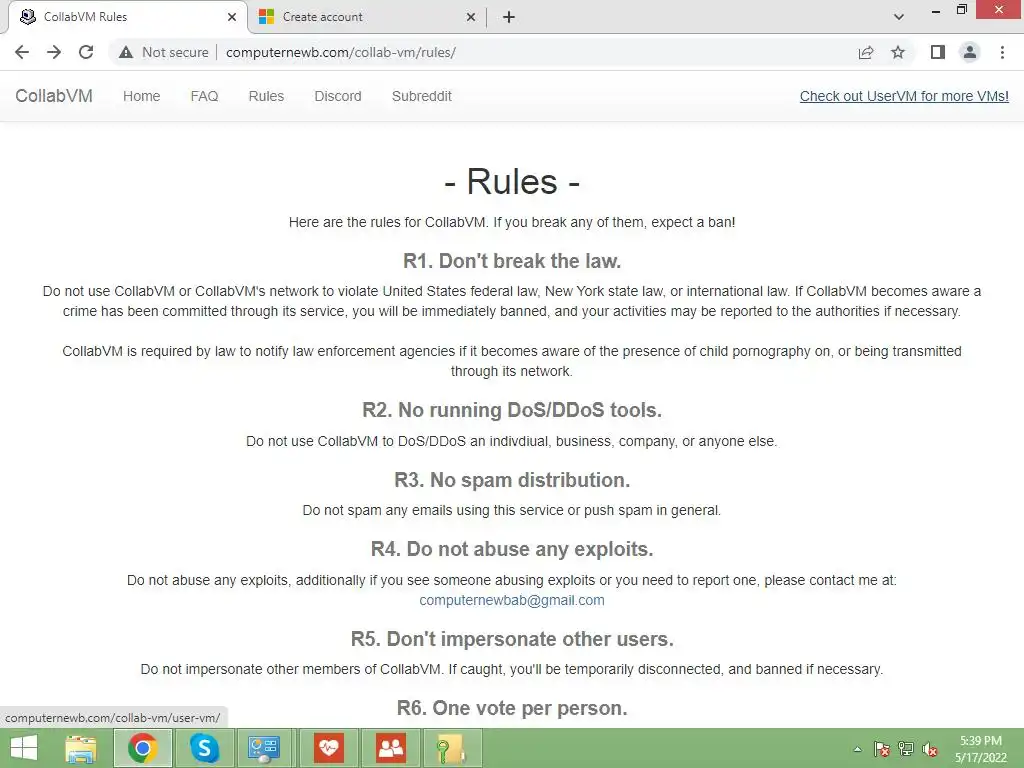Bookmark this page with the star

pyautogui.click(x=898, y=52)
